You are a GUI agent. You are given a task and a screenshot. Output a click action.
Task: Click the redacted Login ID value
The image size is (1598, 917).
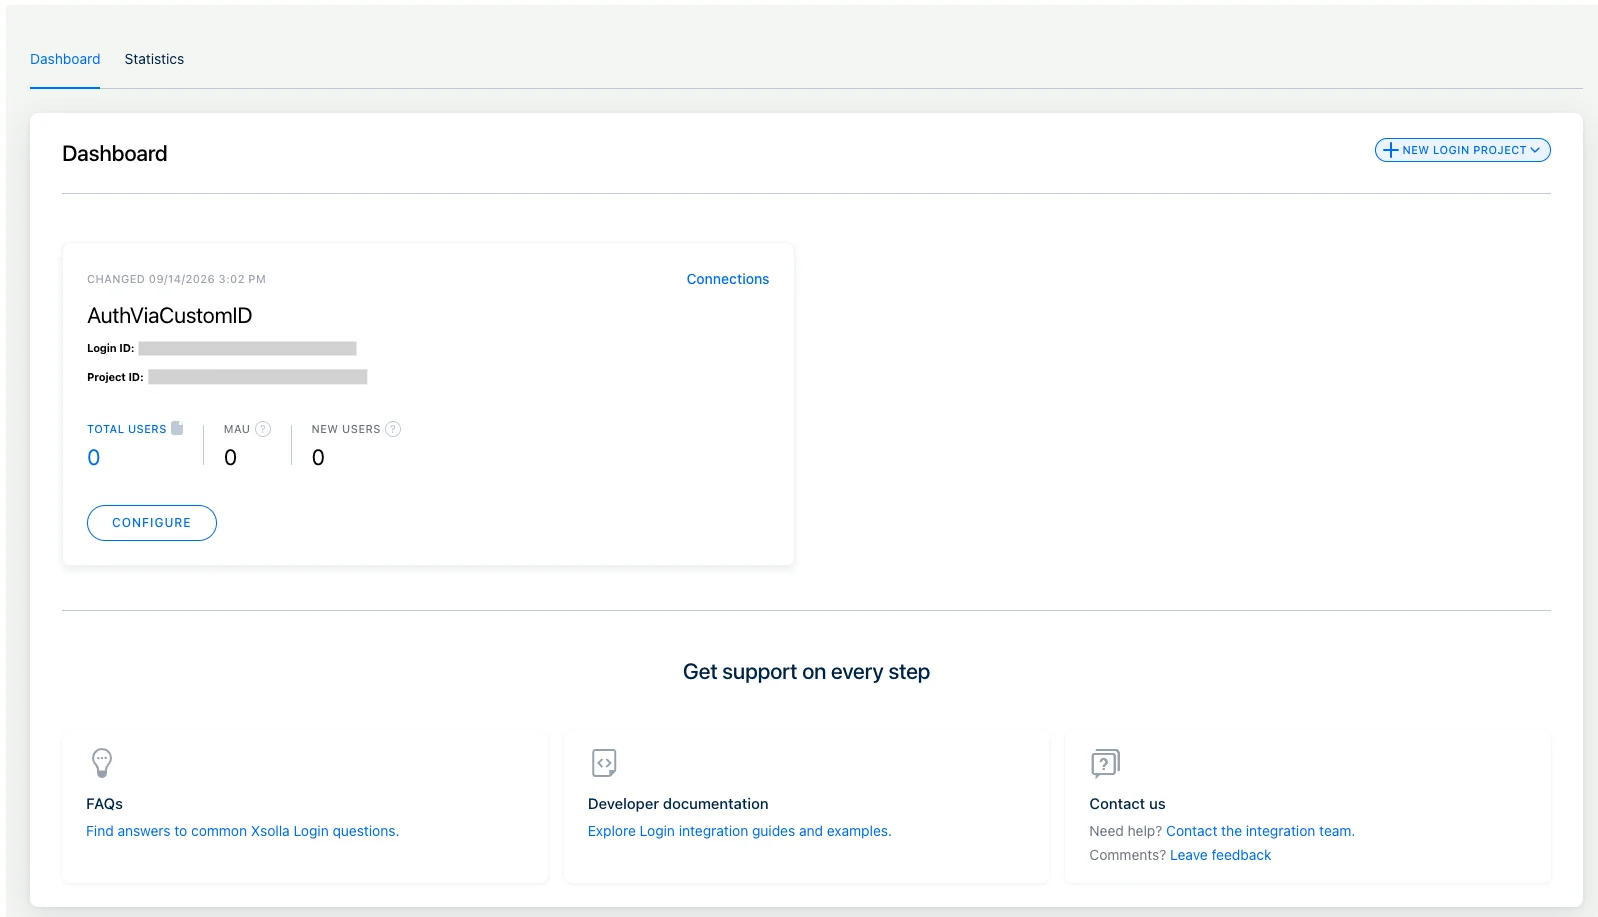click(247, 348)
